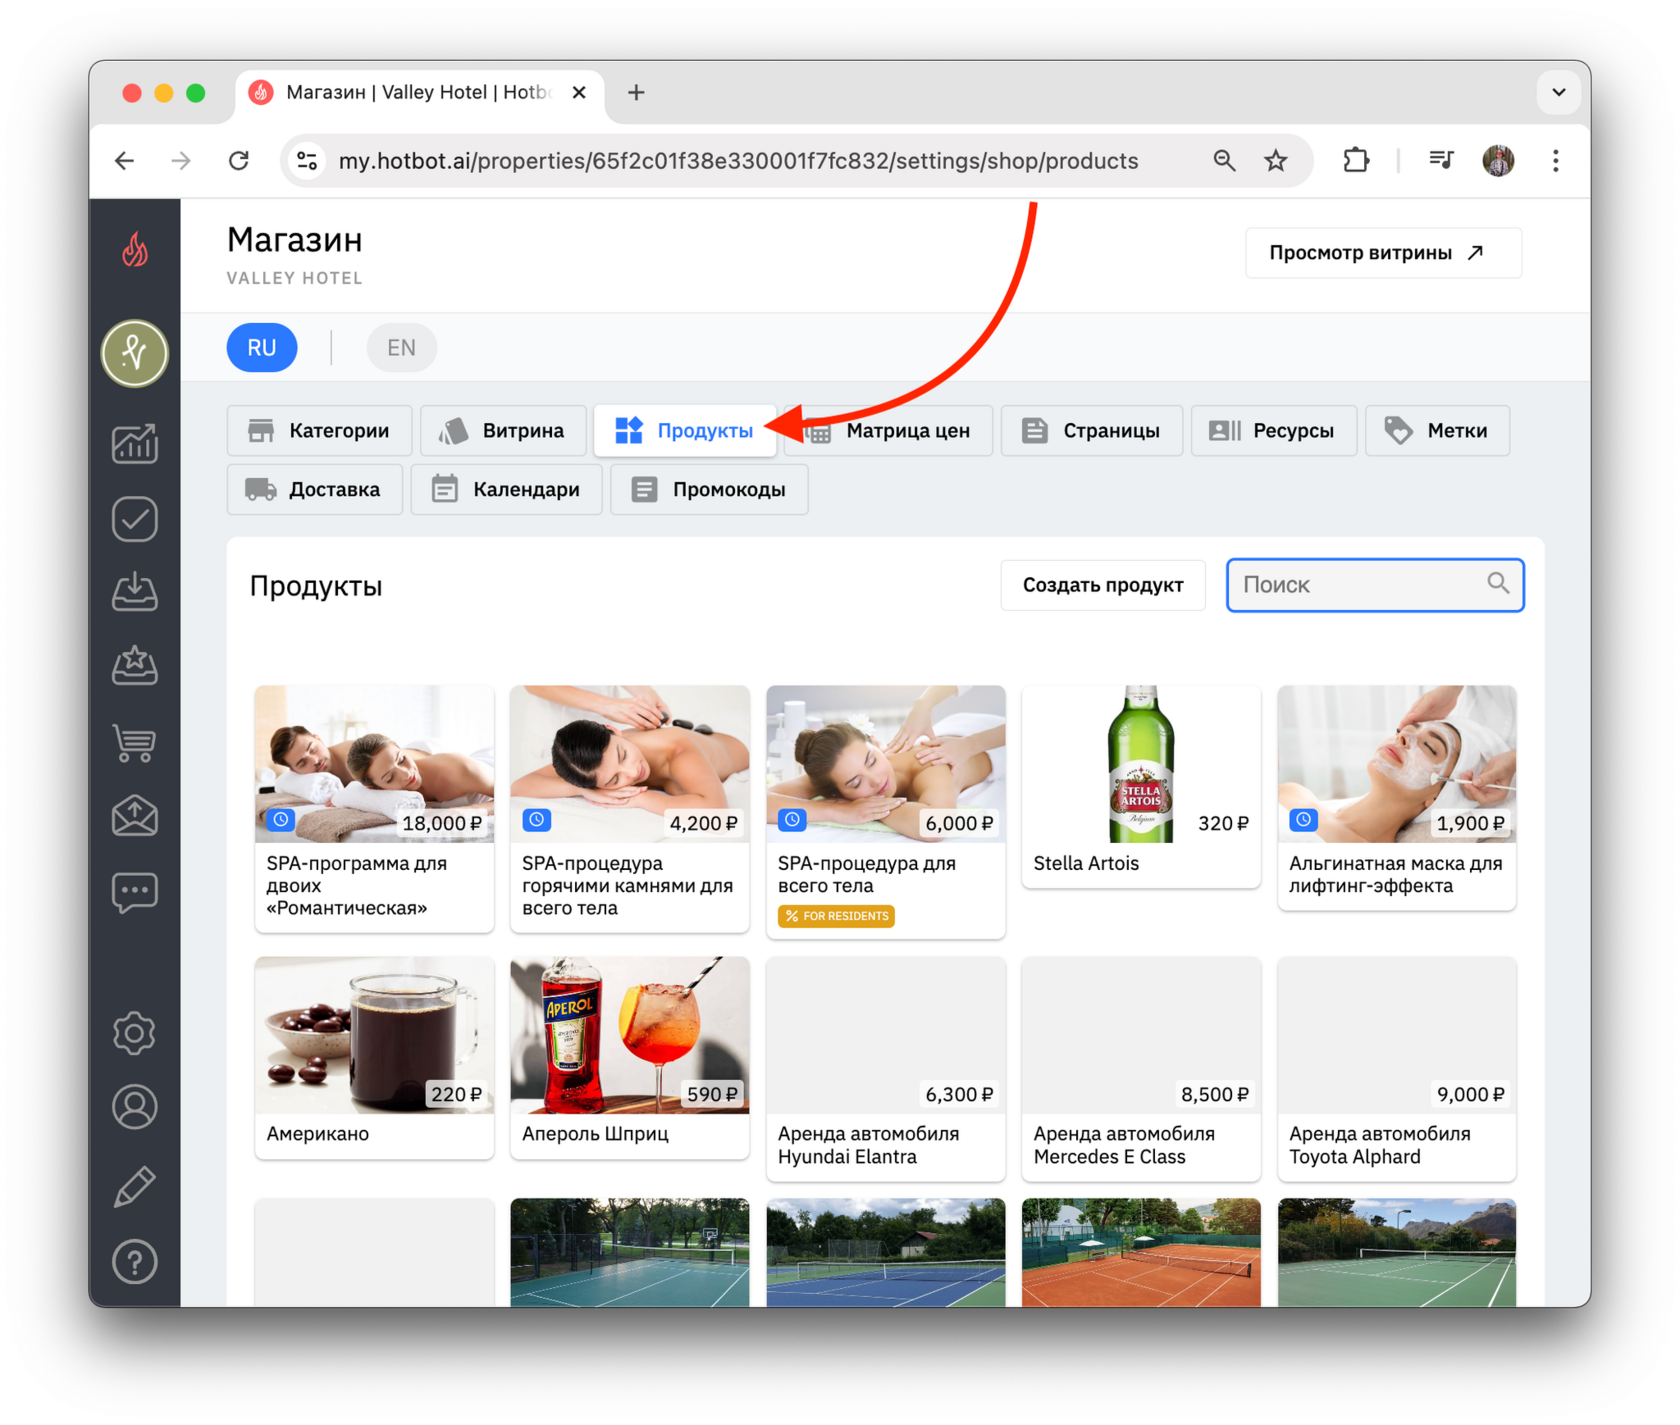Click the Hotbot flame logo in sidebar
Image resolution: width=1680 pixels, height=1425 pixels.
pyautogui.click(x=135, y=250)
